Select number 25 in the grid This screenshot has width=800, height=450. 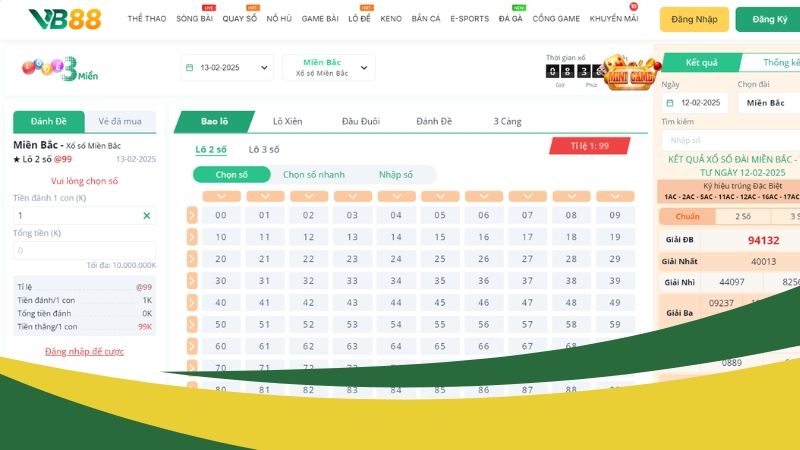440,259
